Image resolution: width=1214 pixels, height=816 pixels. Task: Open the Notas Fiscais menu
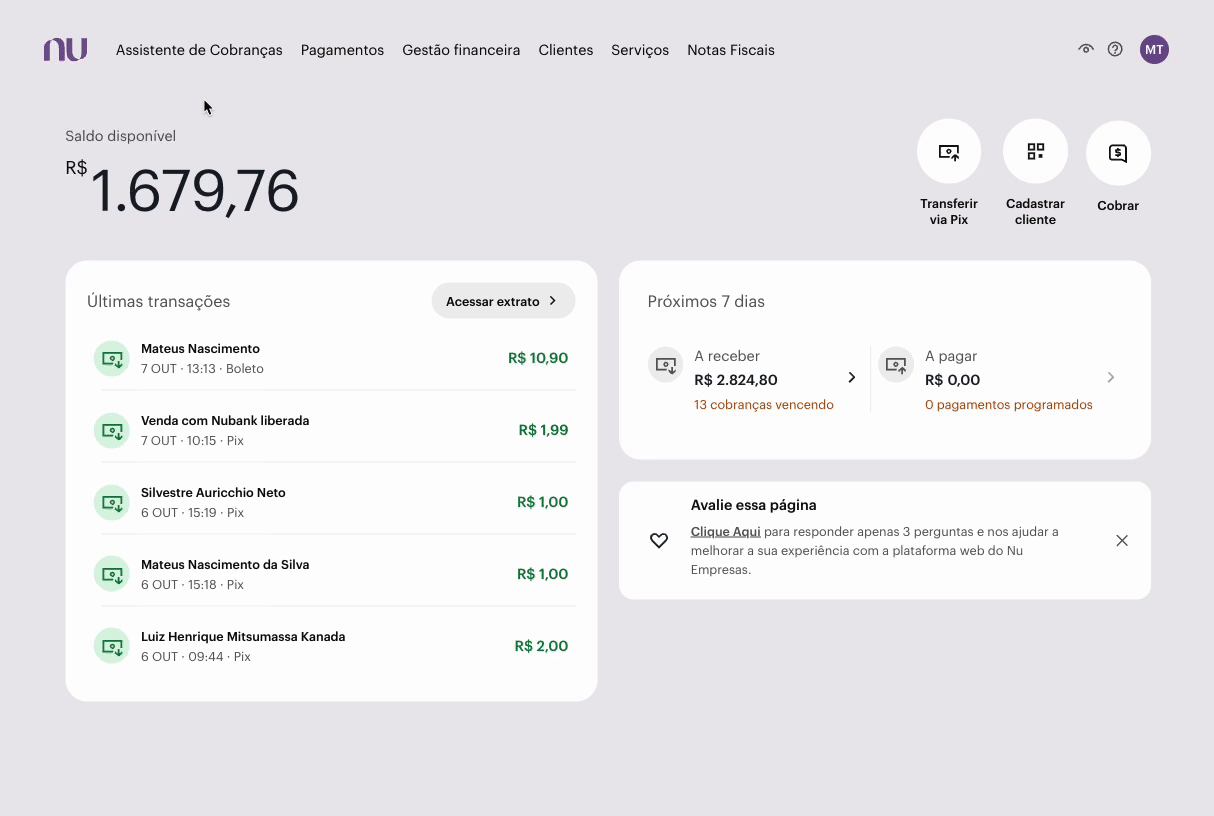coord(731,50)
